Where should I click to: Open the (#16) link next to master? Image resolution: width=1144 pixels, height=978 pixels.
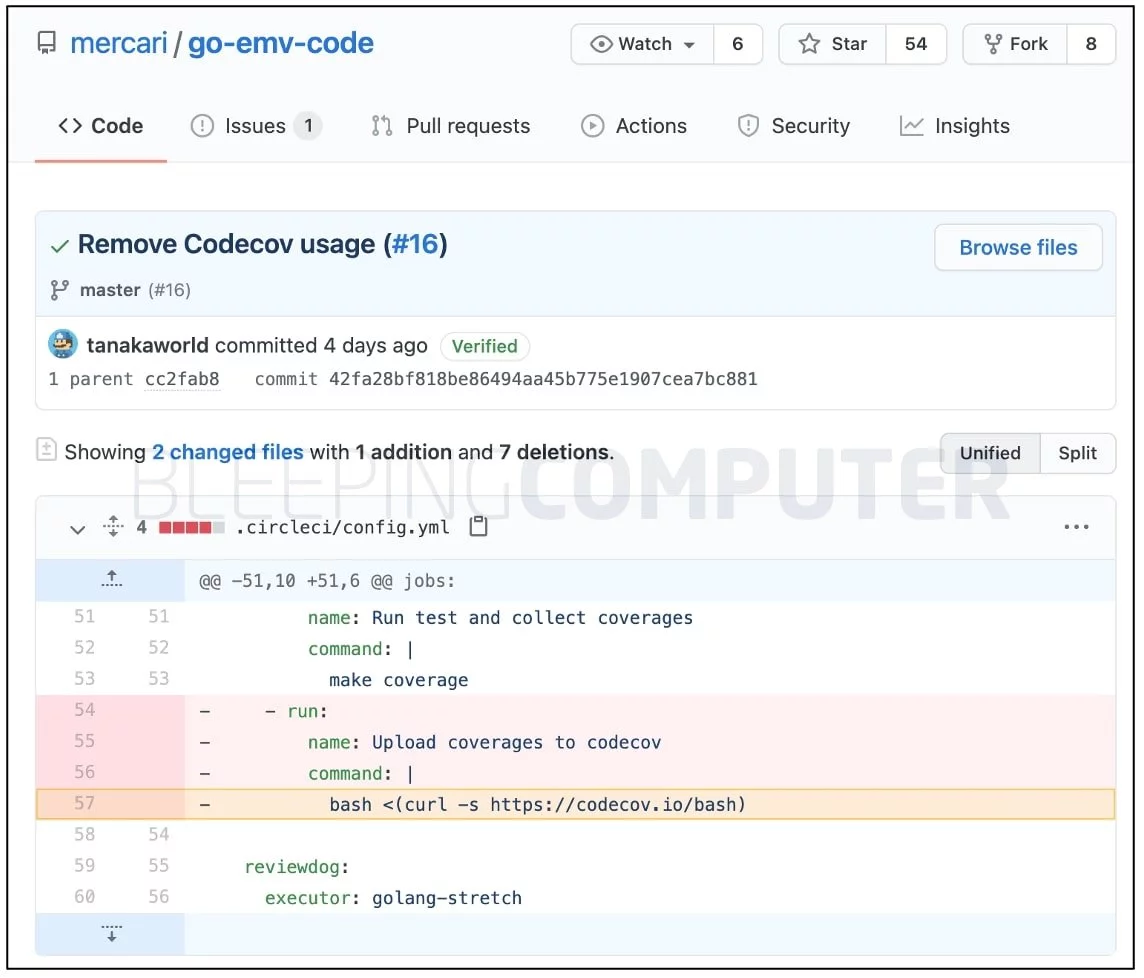(x=169, y=290)
